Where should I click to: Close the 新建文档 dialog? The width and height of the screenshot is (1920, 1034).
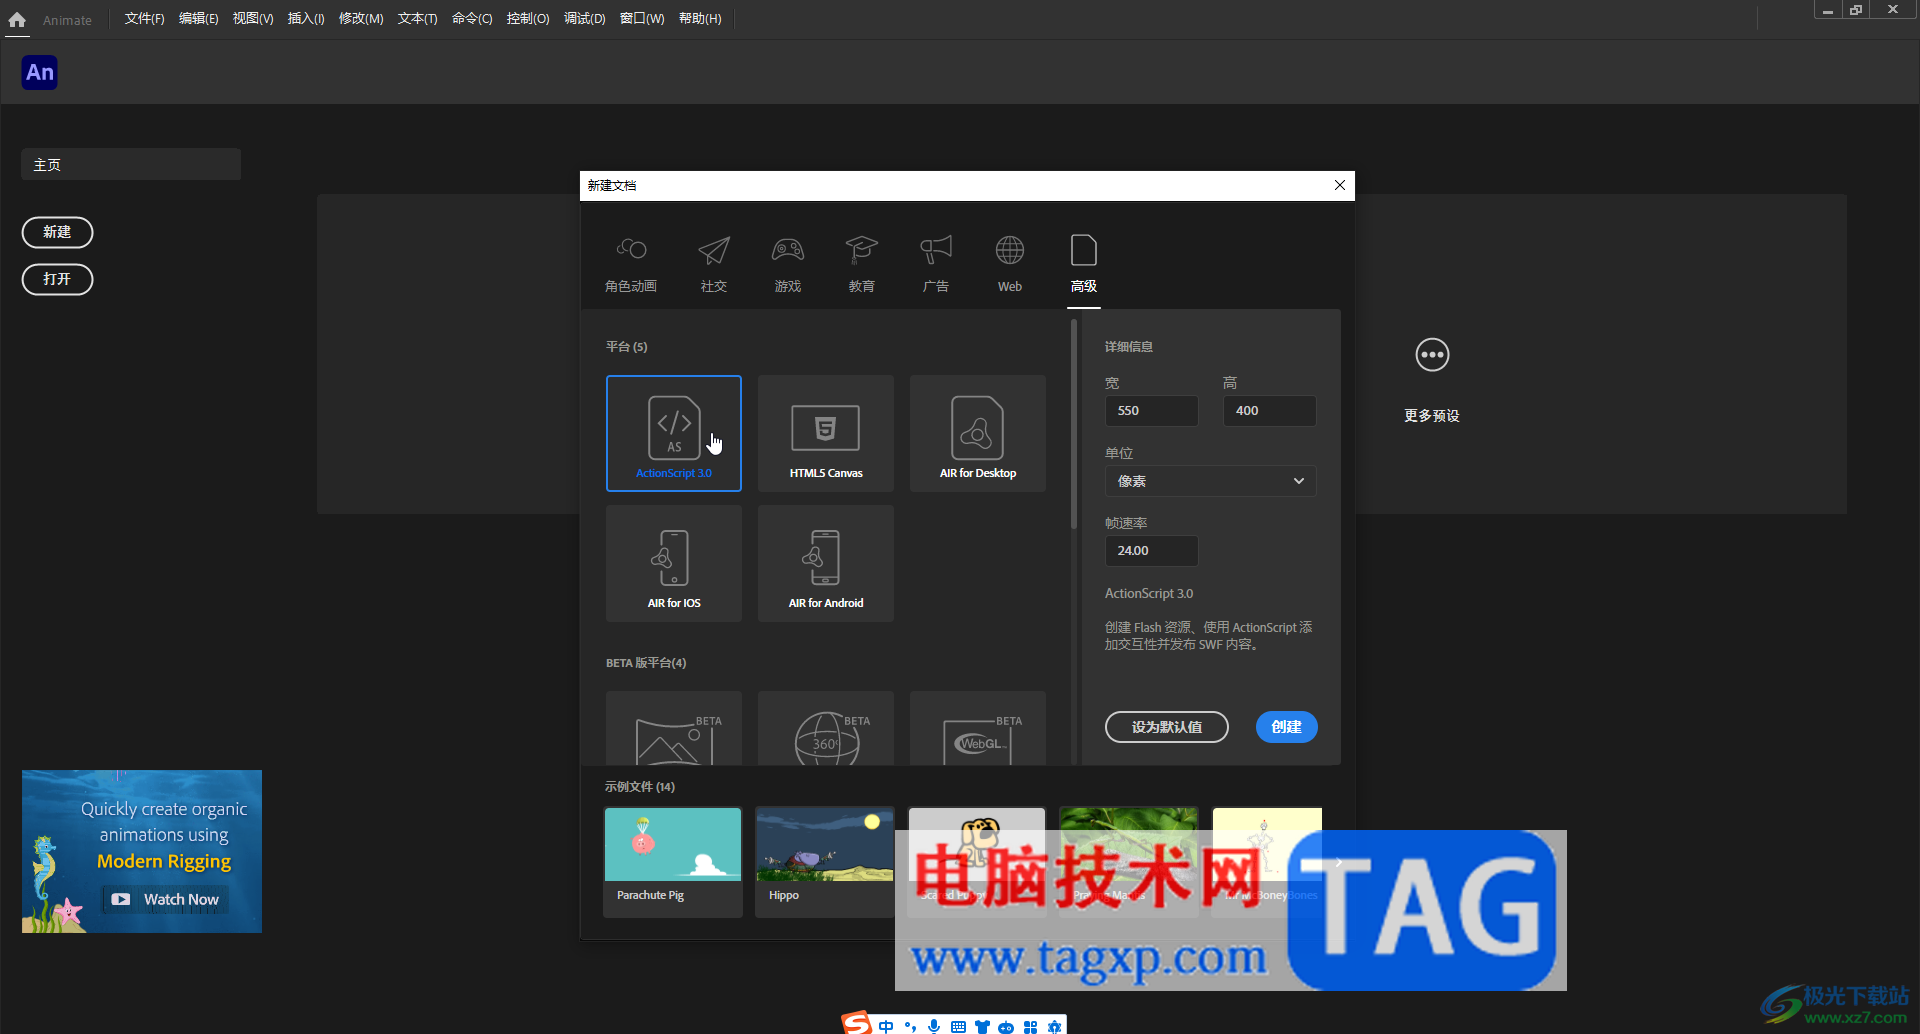[x=1340, y=185]
